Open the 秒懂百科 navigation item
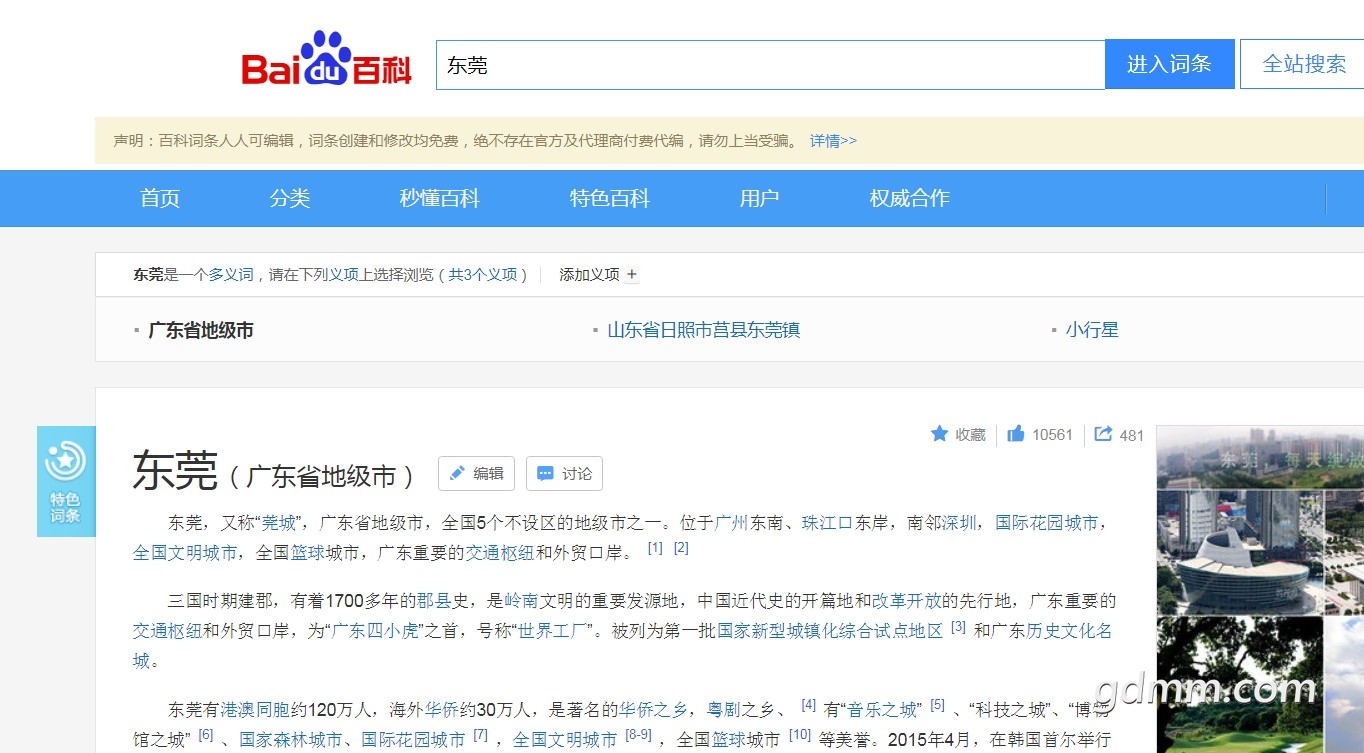 point(440,198)
